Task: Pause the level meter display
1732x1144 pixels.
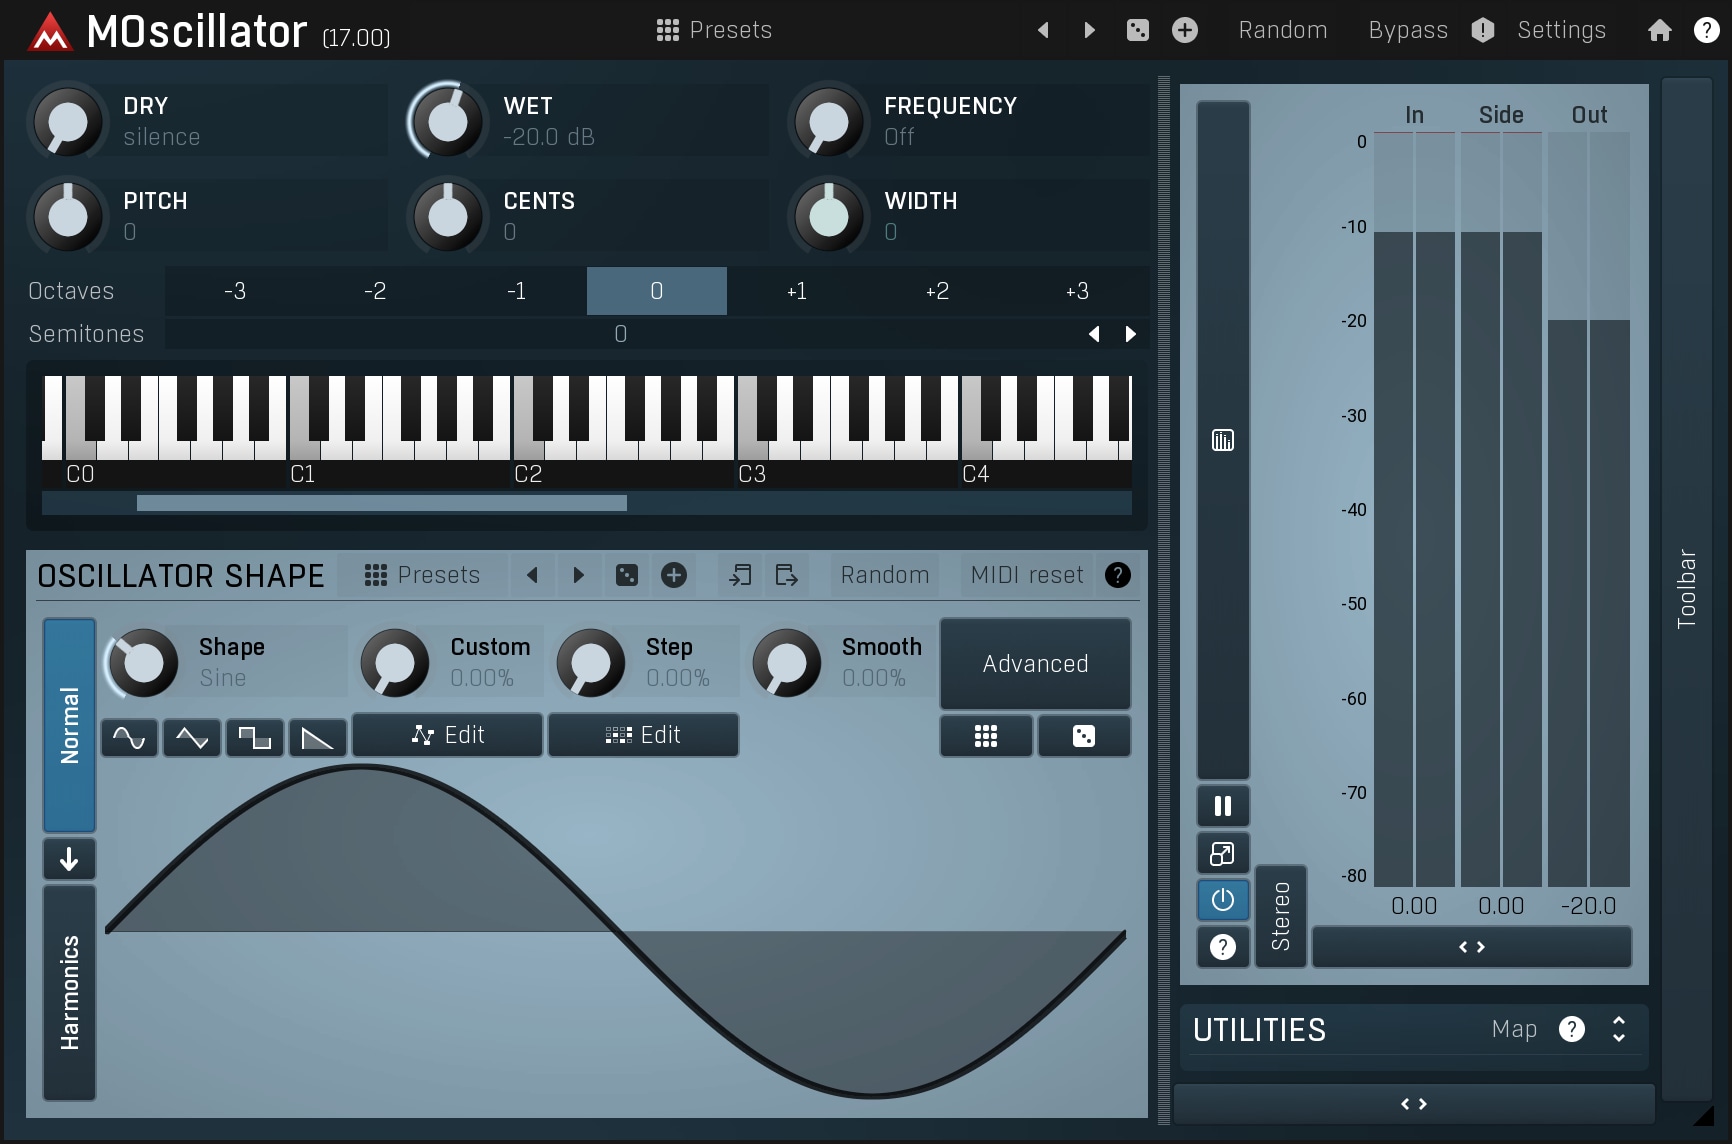Action: pos(1222,806)
